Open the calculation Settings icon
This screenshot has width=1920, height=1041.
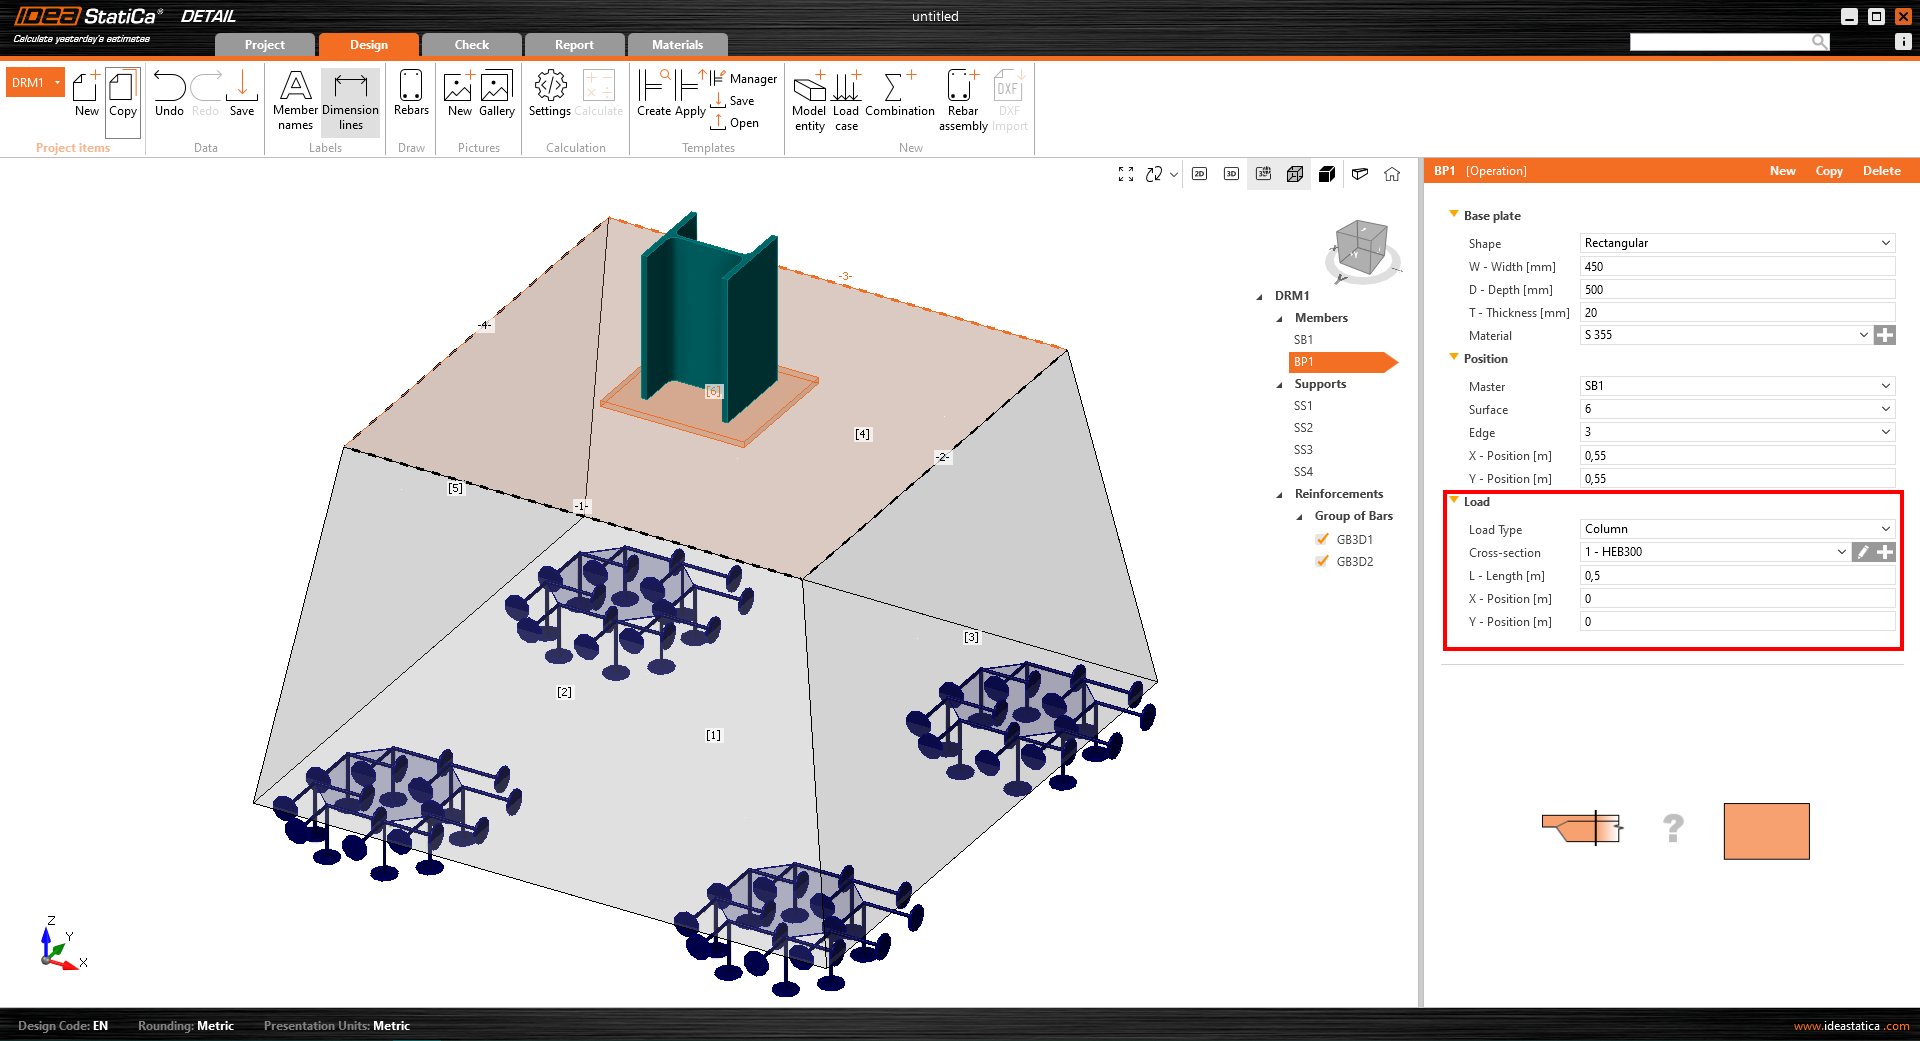pos(549,93)
